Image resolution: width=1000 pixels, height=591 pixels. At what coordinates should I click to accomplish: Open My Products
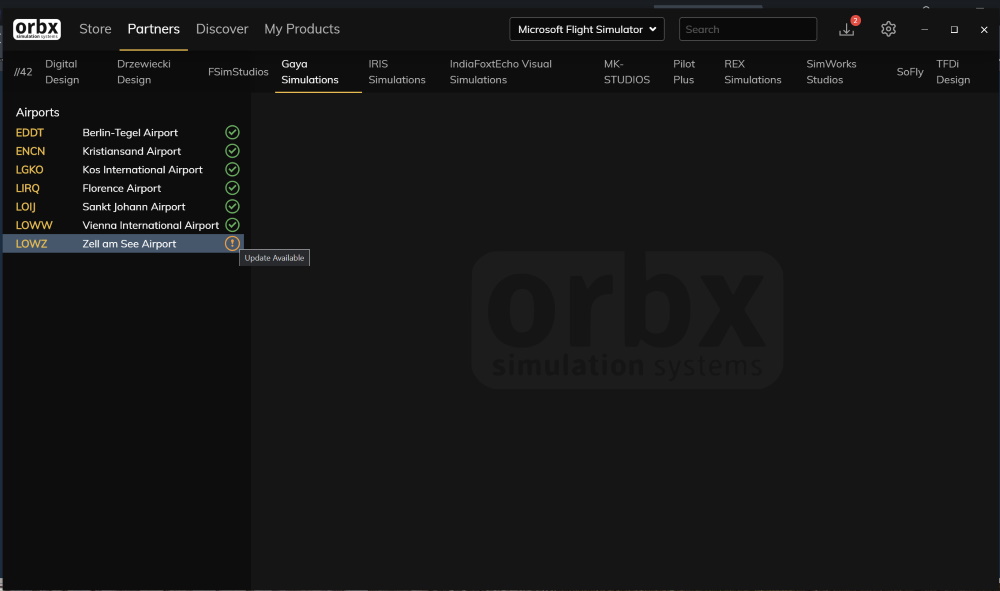coord(302,29)
